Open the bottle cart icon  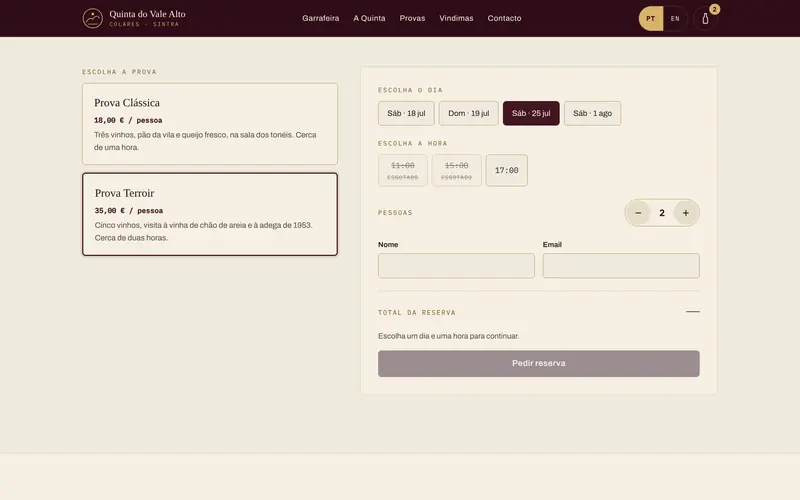click(x=705, y=19)
